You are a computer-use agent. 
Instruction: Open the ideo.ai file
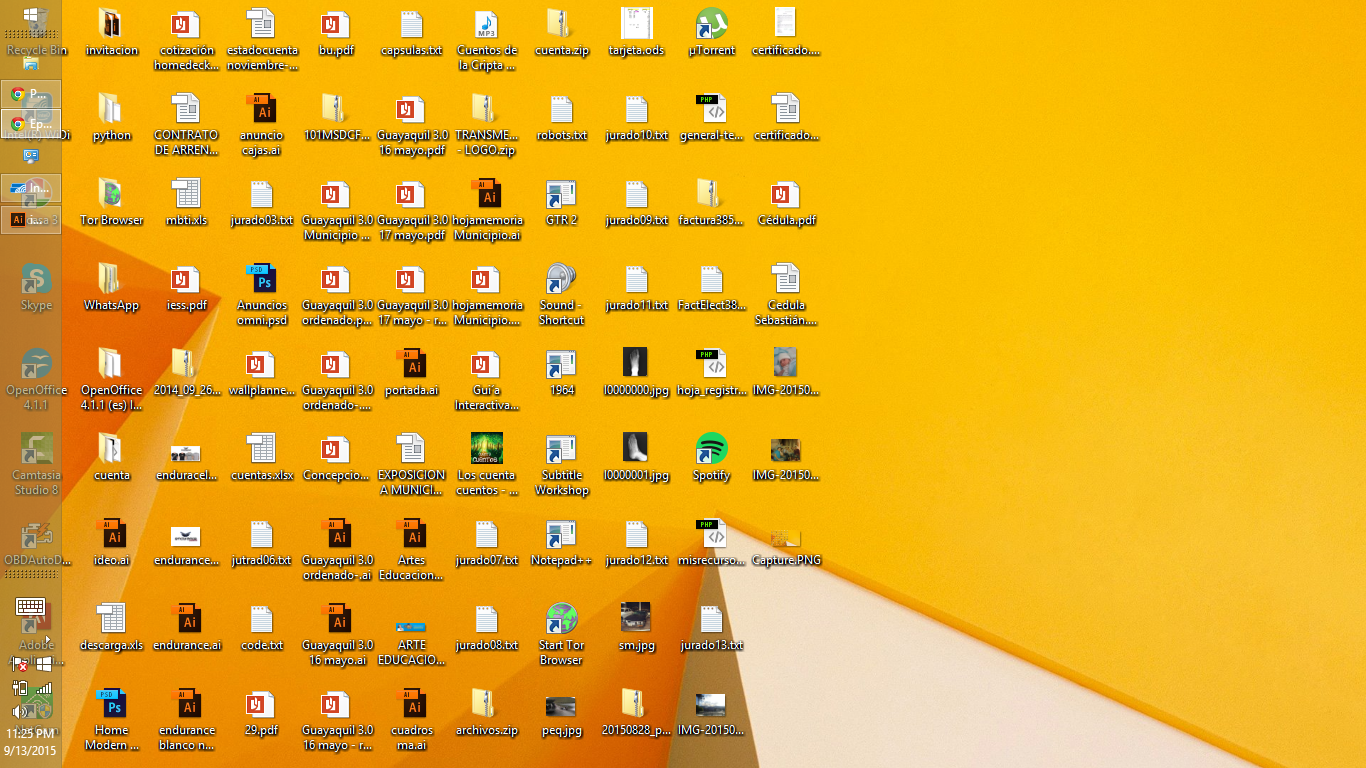pos(112,541)
